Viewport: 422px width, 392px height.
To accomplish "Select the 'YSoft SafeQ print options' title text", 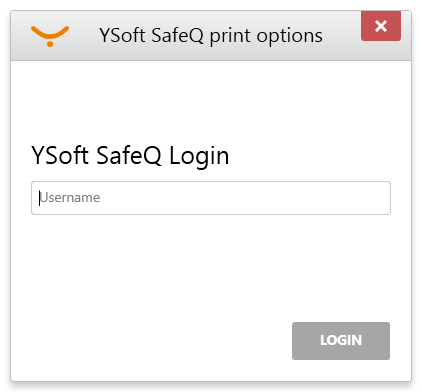I will pyautogui.click(x=211, y=36).
